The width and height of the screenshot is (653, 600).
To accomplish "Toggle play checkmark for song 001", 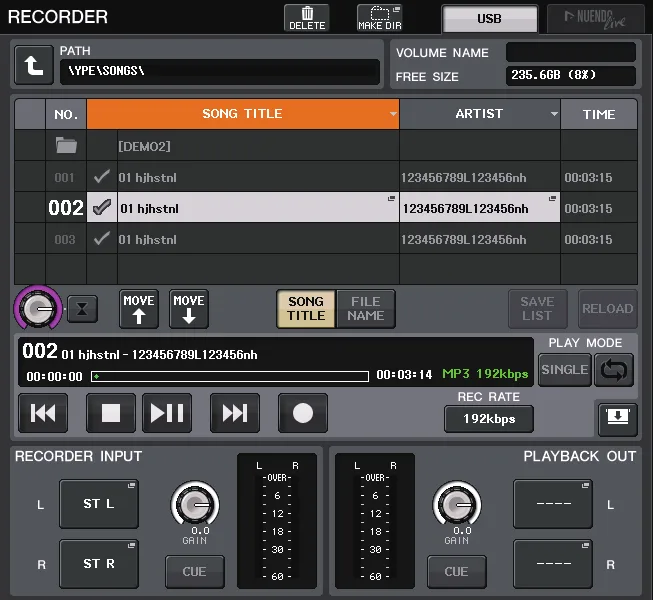I will pos(102,177).
